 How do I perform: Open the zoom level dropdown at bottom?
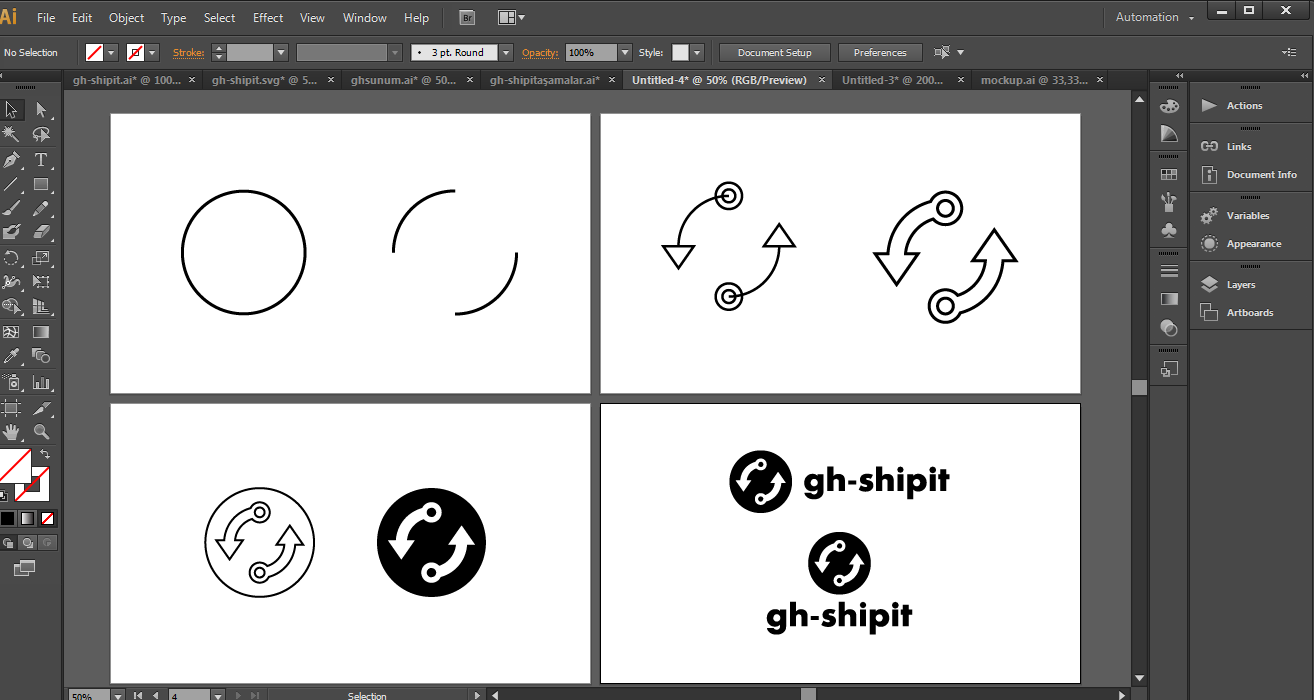pos(118,695)
